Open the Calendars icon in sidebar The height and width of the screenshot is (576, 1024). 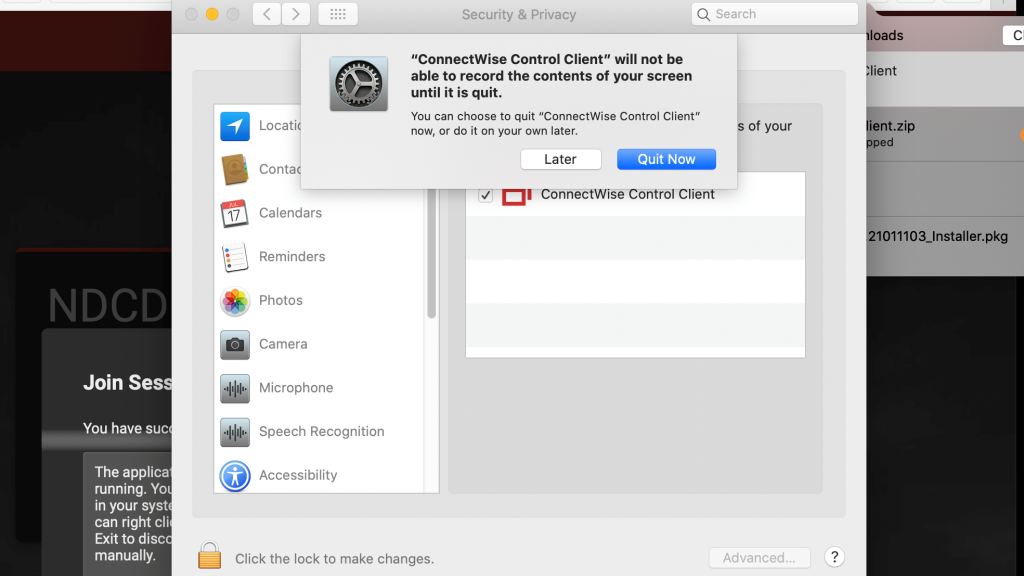click(x=235, y=213)
